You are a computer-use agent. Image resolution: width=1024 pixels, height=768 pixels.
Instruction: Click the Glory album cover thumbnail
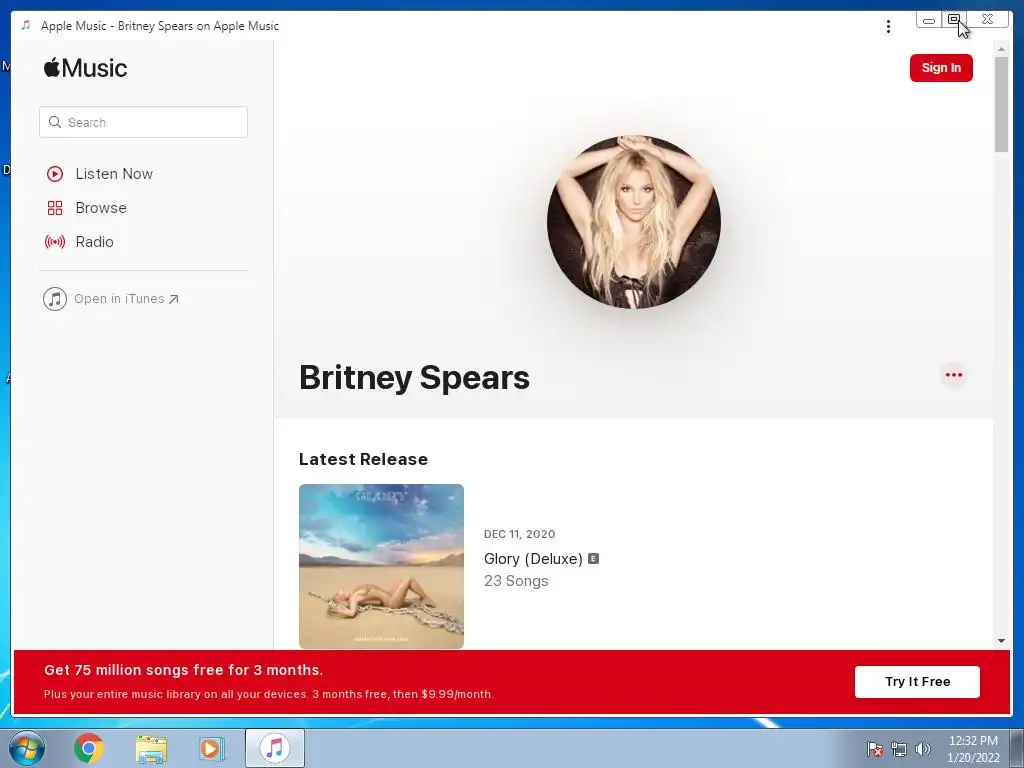pos(381,566)
